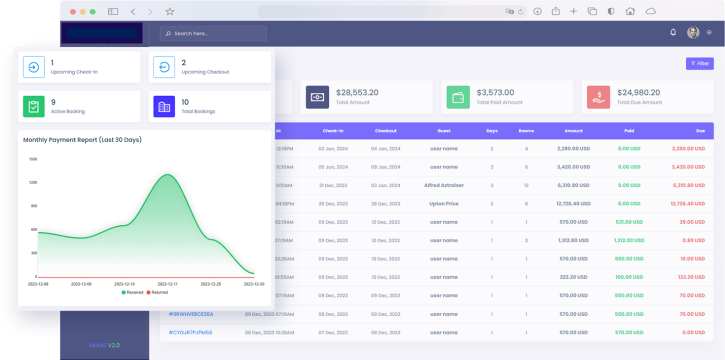Toggle the Returned series in chart legend
The image size is (725, 360).
[157, 293]
